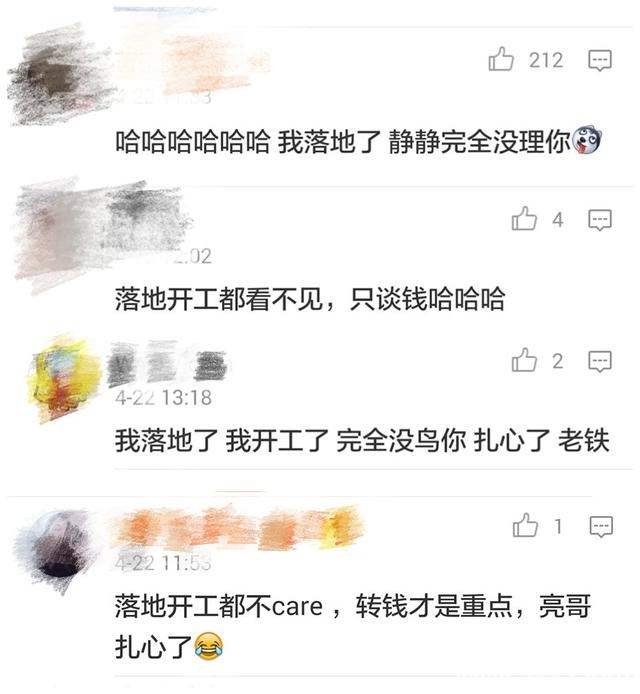The image size is (640, 694).
Task: Open replies for the 212-likes comment
Action: tap(600, 60)
